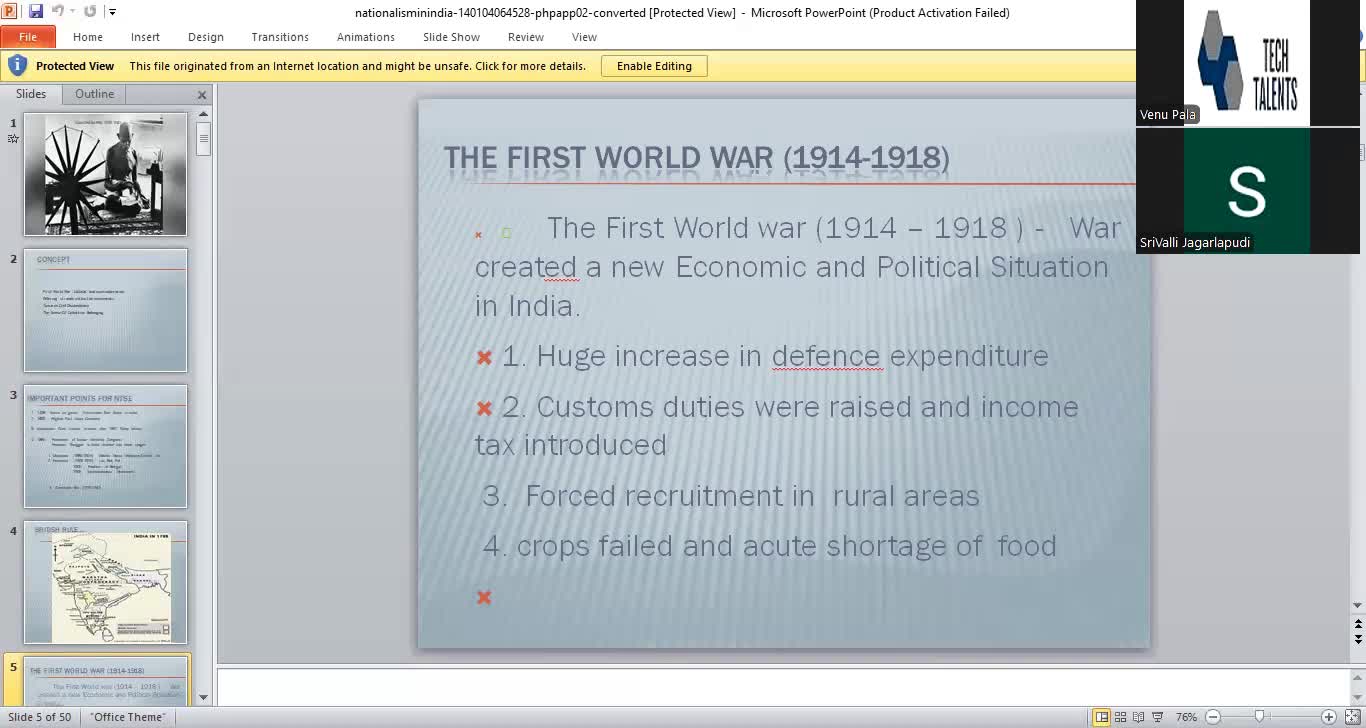Click the Redo/Repeat icon
The height and width of the screenshot is (728, 1366).
90,12
